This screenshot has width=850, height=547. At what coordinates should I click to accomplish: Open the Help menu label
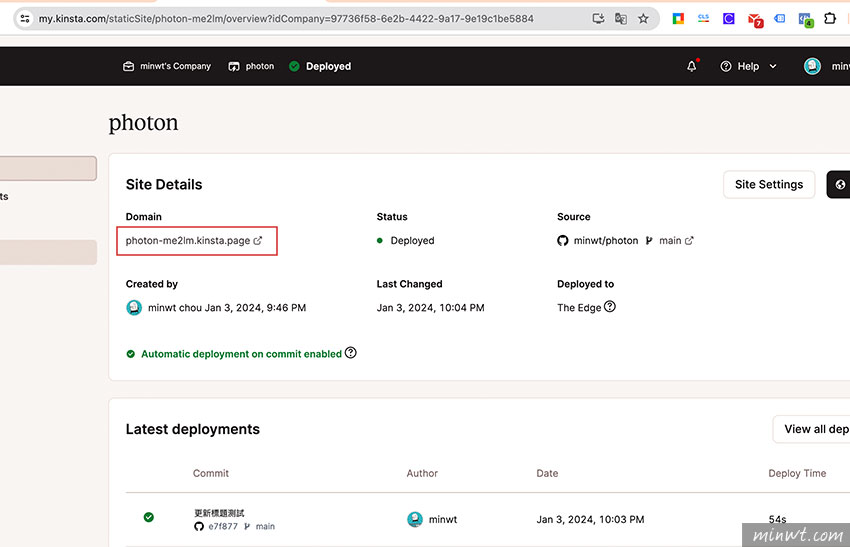pyautogui.click(x=748, y=66)
